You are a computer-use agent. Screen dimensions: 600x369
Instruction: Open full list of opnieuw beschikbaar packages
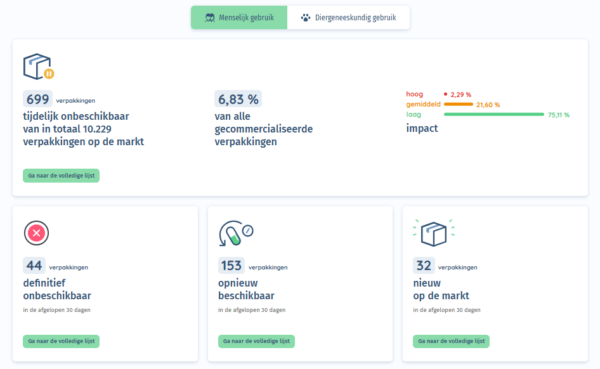(x=256, y=341)
